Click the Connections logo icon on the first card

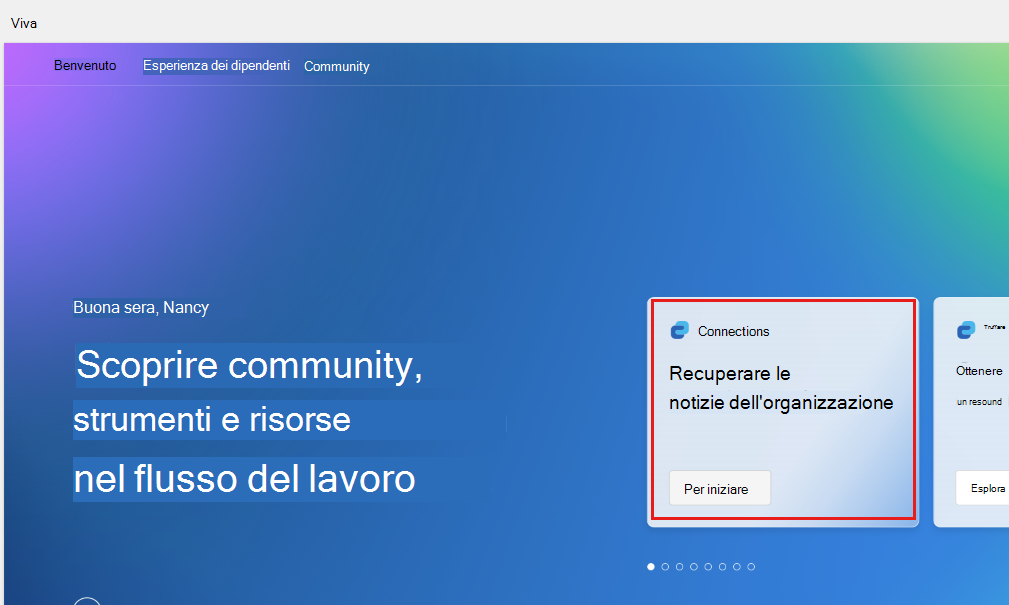coord(680,331)
